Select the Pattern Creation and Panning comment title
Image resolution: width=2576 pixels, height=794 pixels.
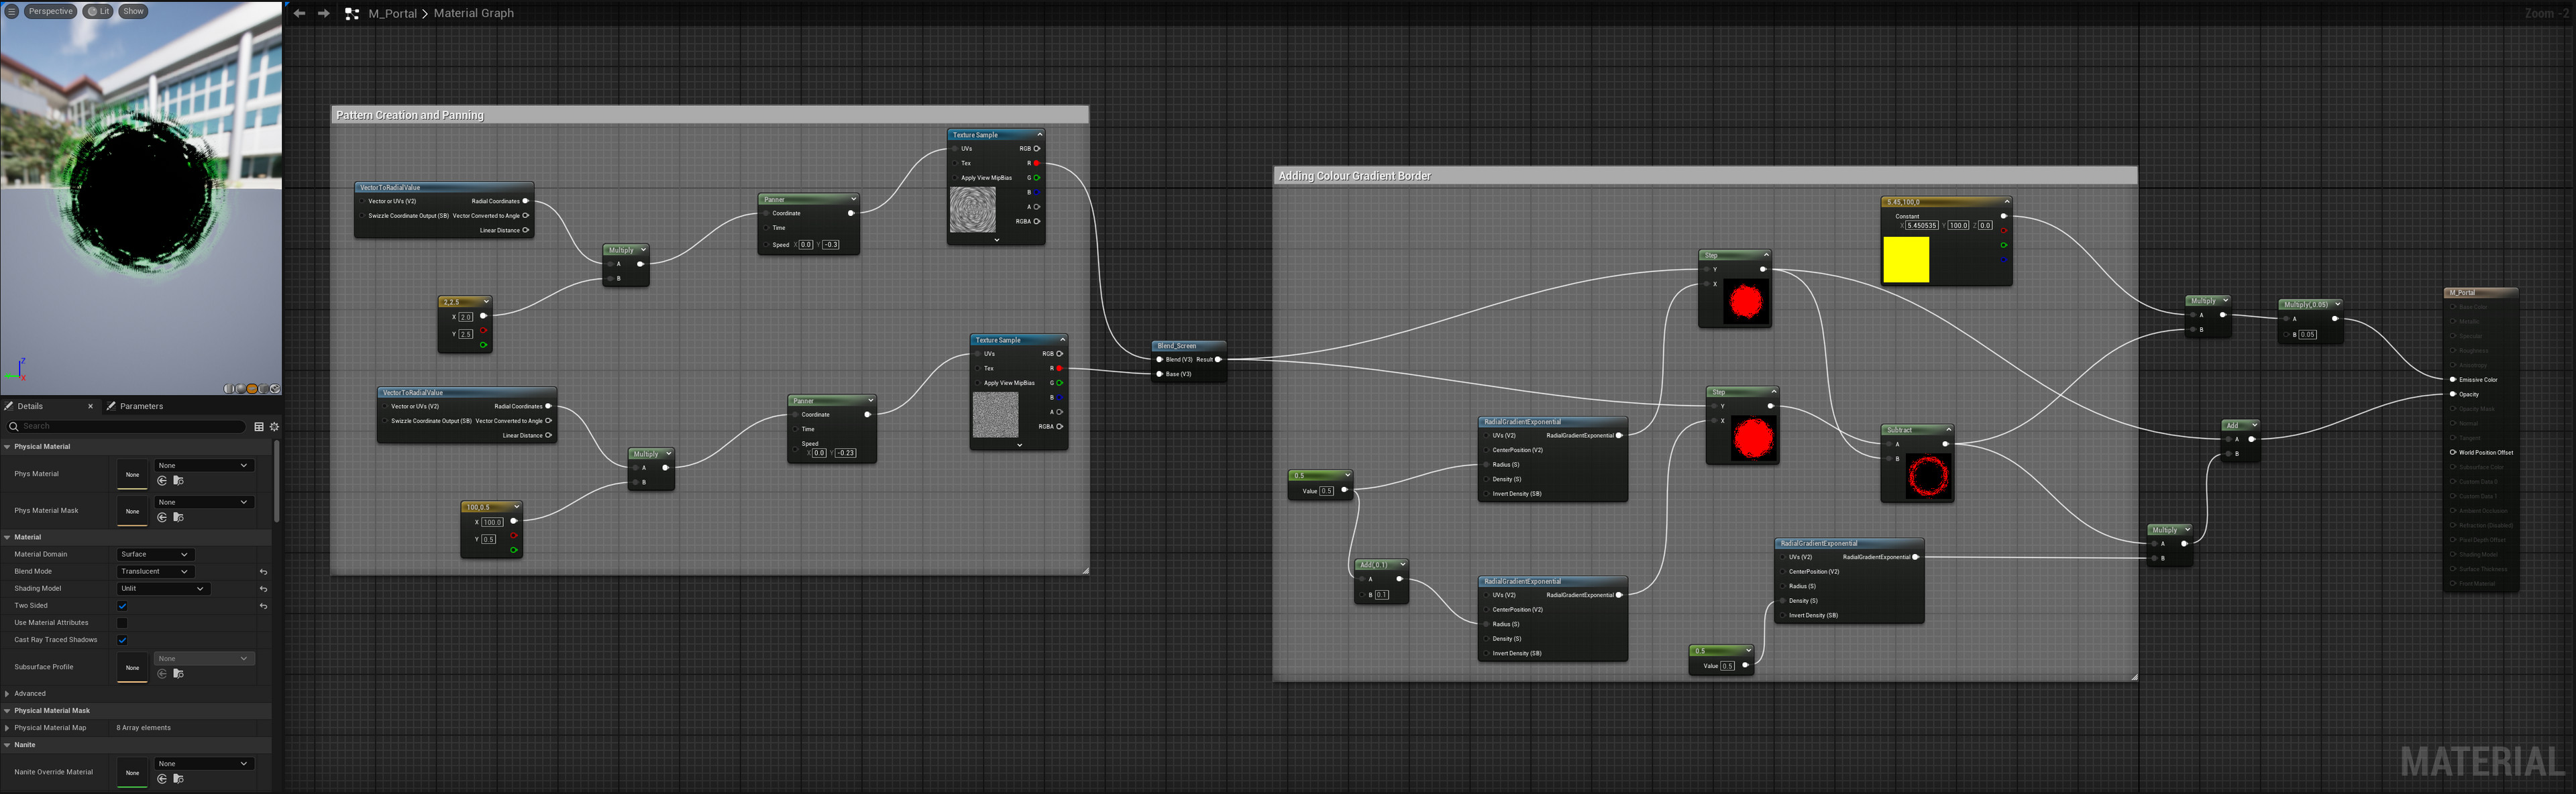[x=410, y=115]
